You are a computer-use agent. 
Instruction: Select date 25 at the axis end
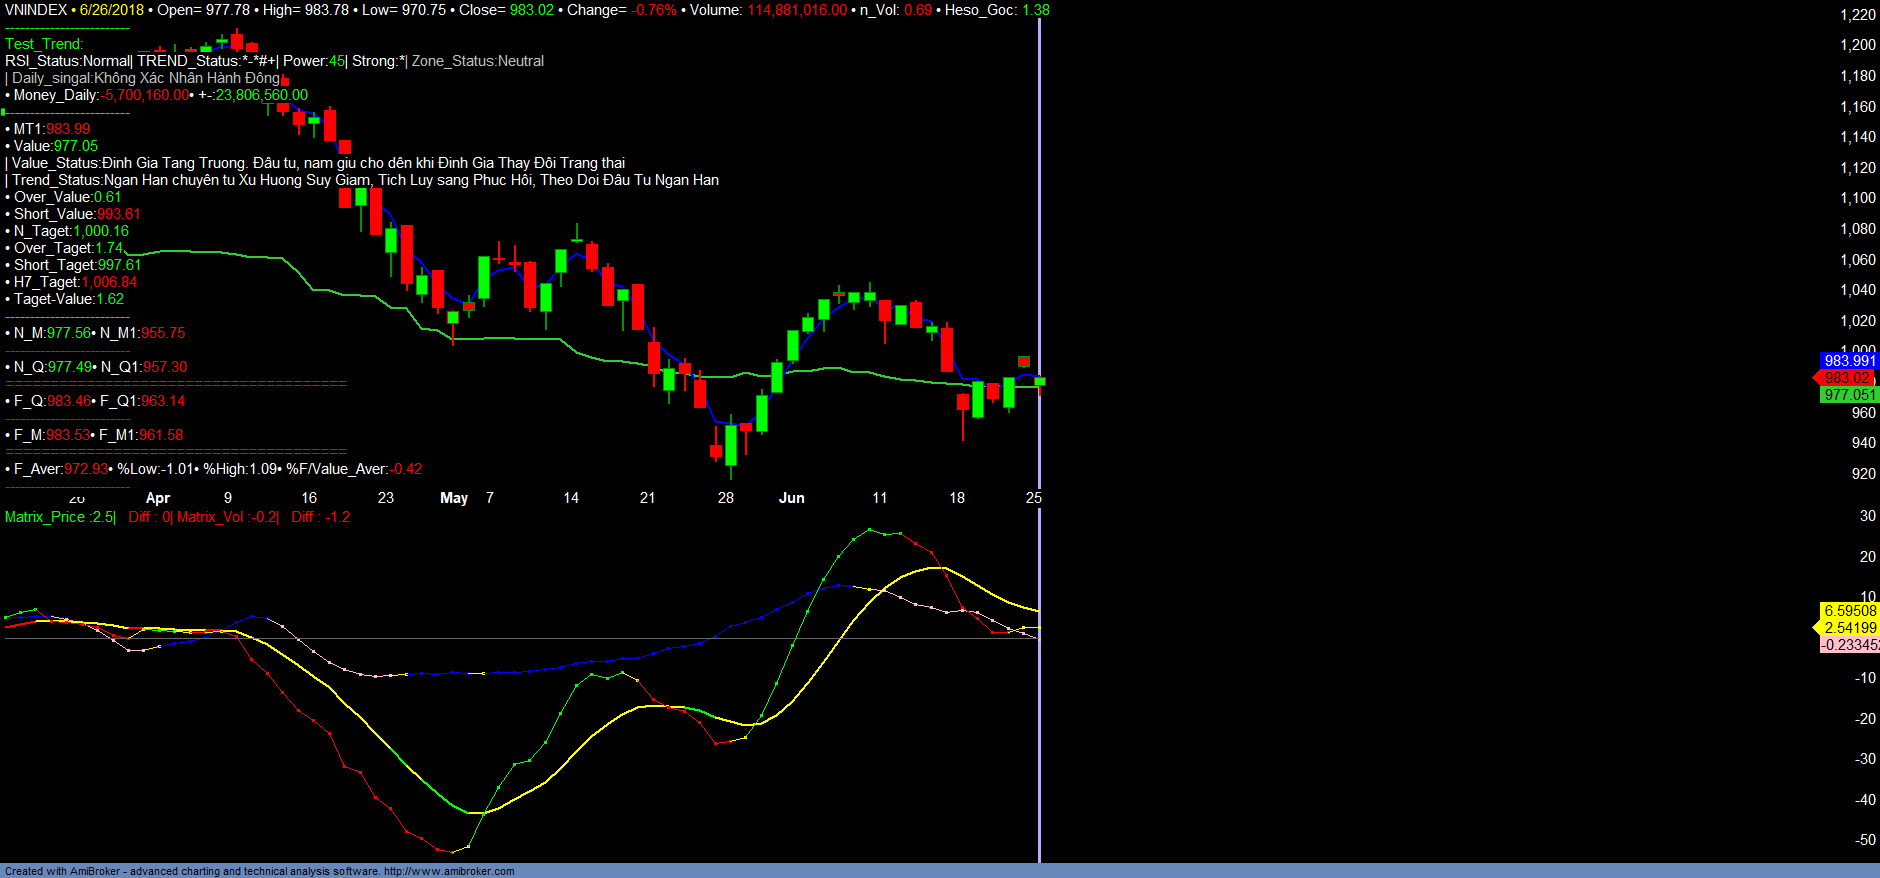tap(1033, 498)
